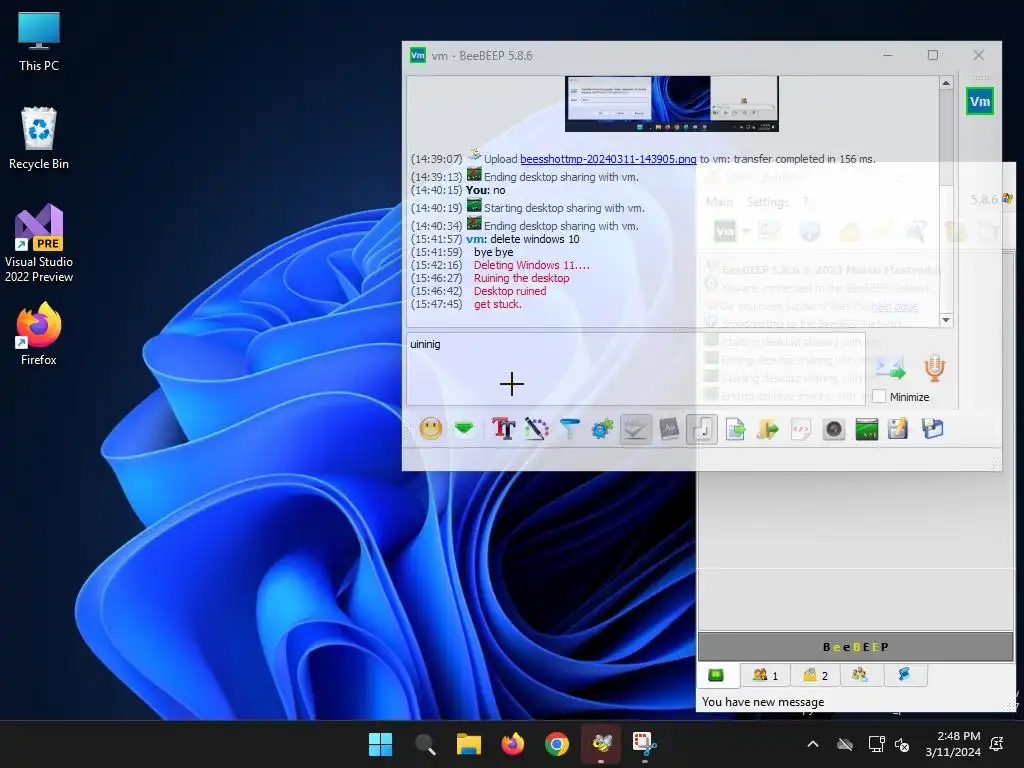Screen dimensions: 1024x768
Task: Toggle the music-note sound button in chat toolbar
Action: click(702, 429)
